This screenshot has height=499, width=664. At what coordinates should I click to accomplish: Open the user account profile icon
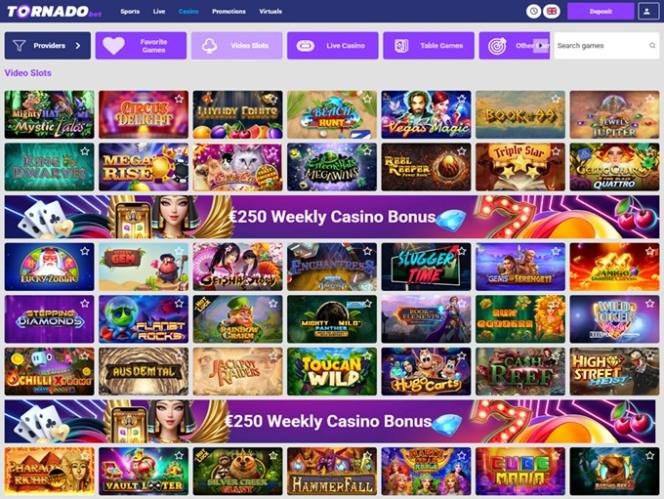pyautogui.click(x=647, y=11)
